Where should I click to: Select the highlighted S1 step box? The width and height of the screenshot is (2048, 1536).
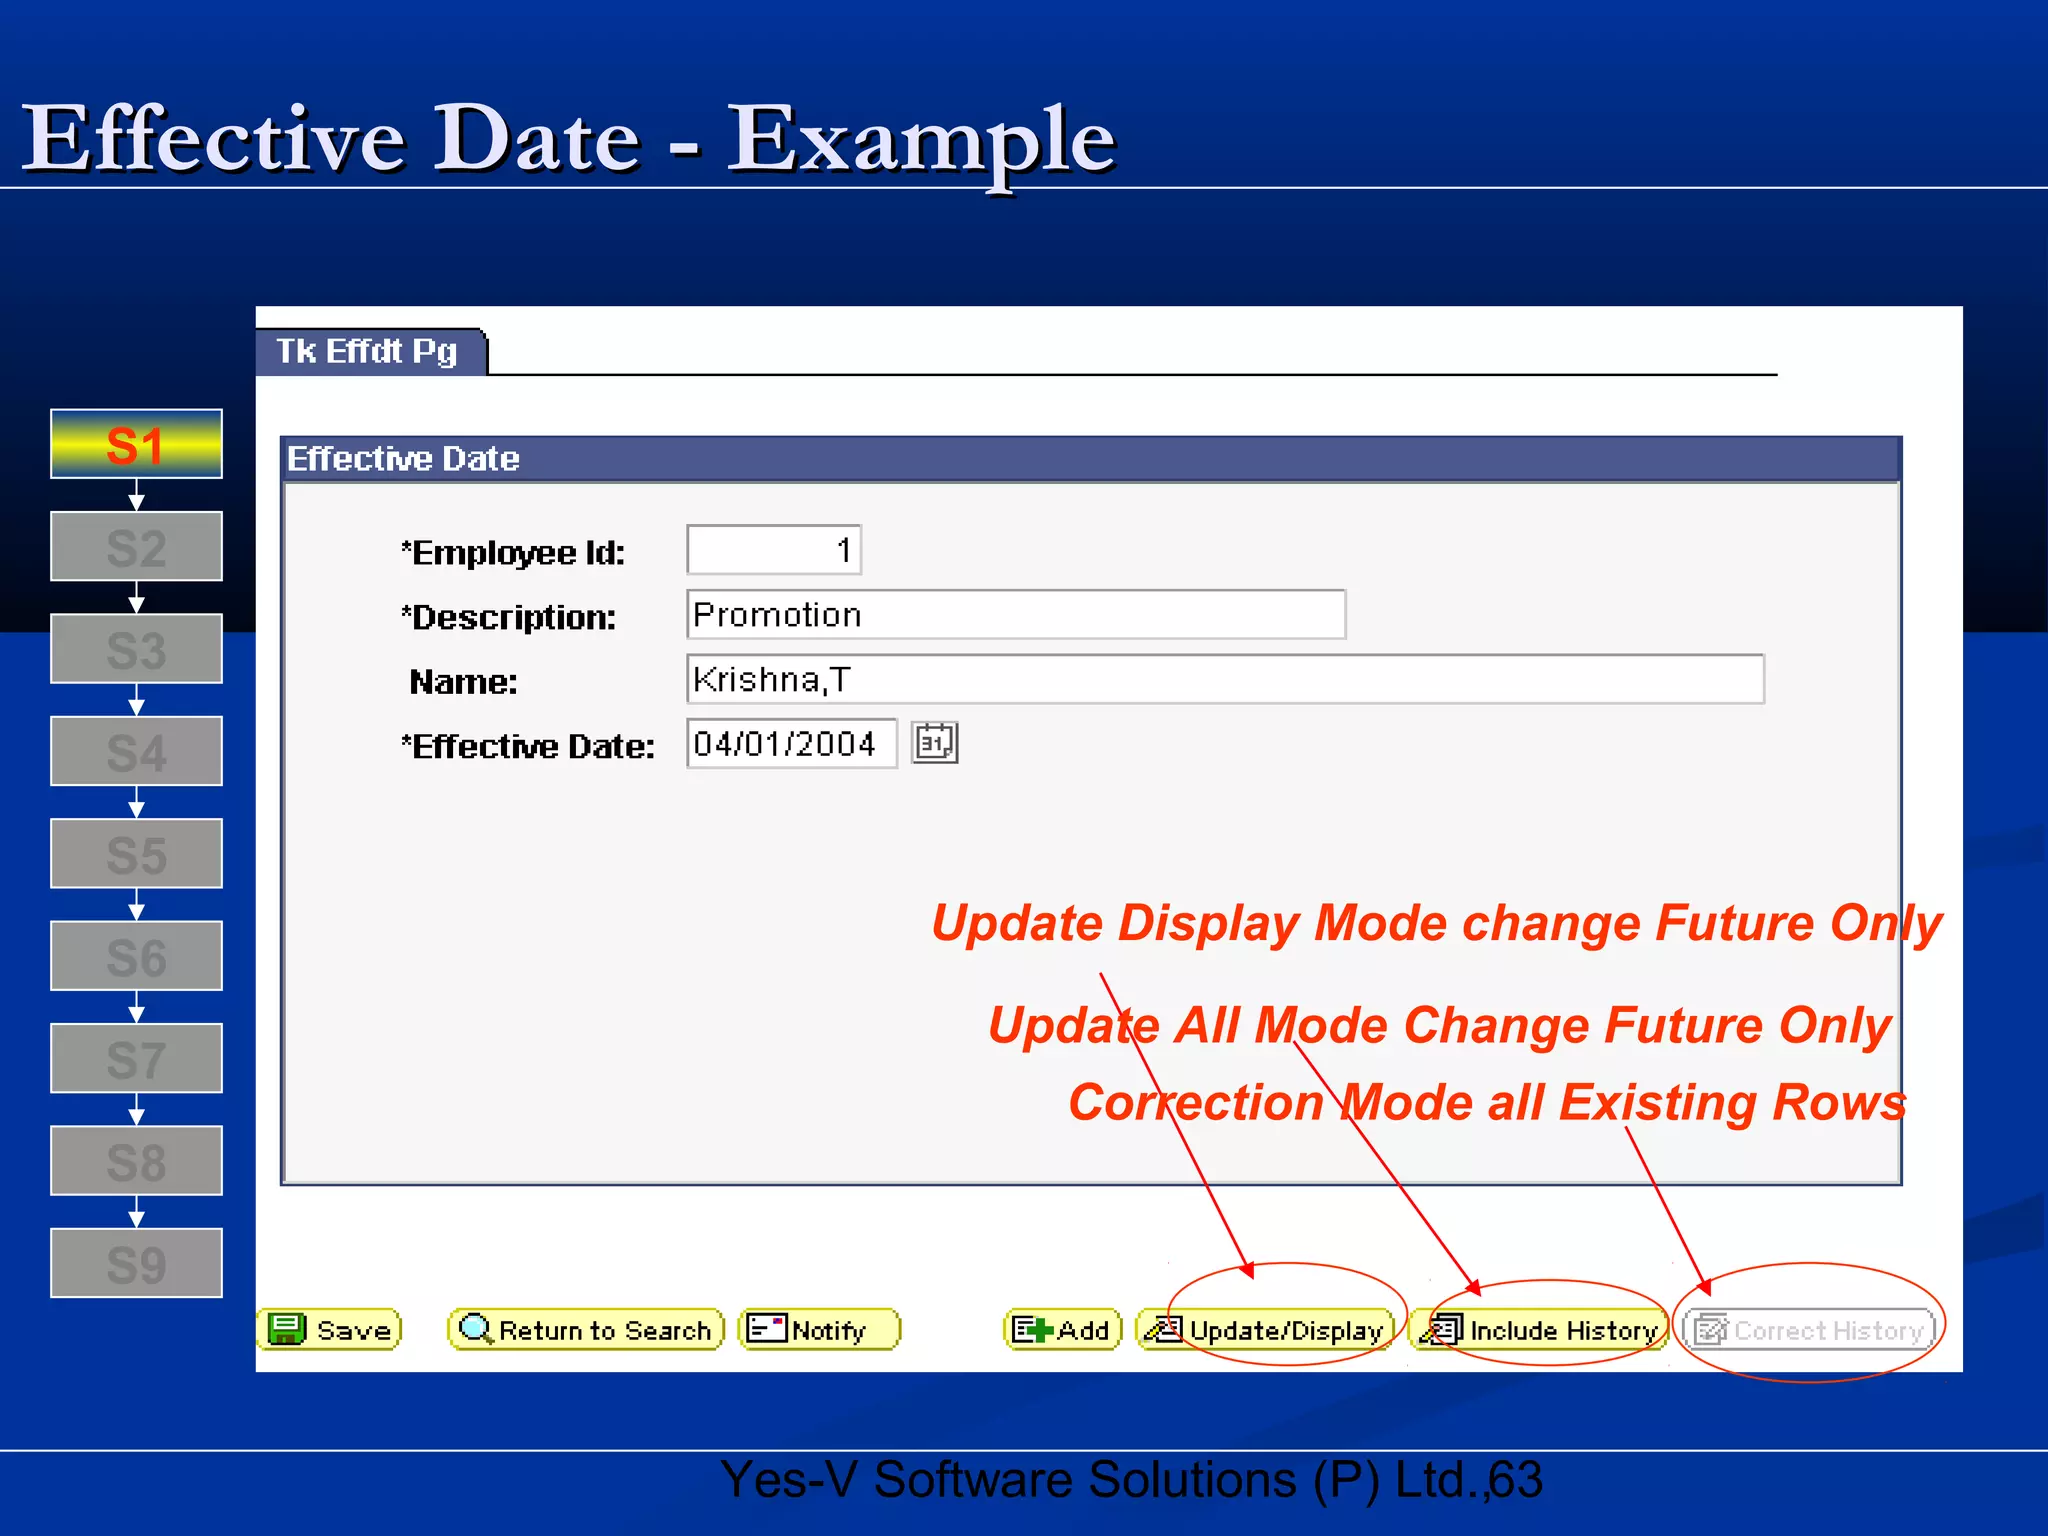(136, 444)
